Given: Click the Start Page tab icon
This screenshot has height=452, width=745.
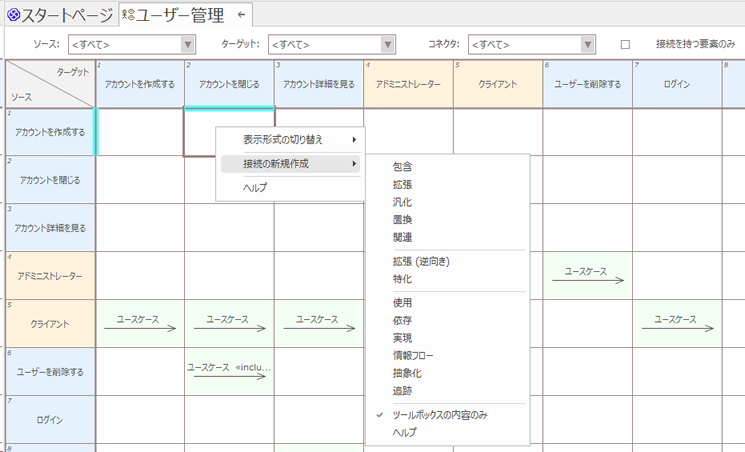Looking at the screenshot, I should [14, 15].
